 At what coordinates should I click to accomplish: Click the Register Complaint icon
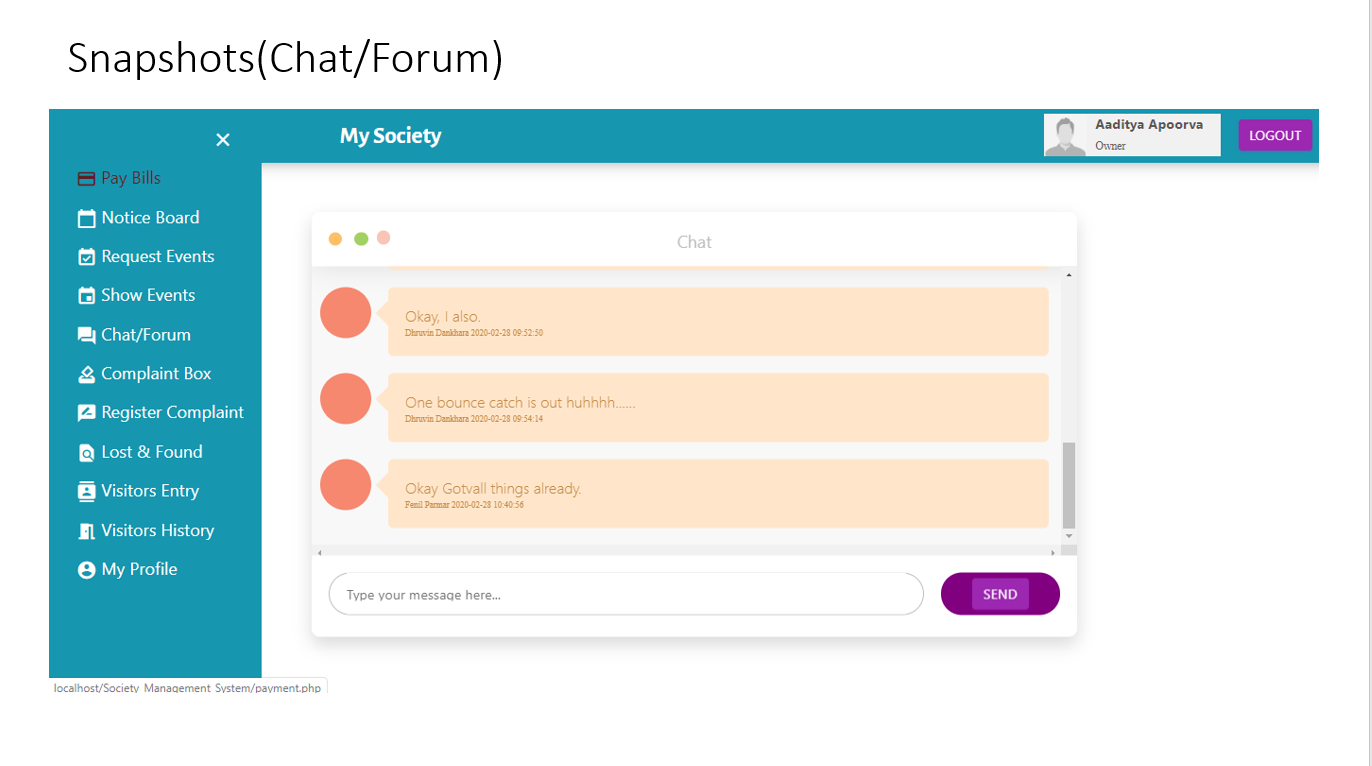[x=86, y=413]
